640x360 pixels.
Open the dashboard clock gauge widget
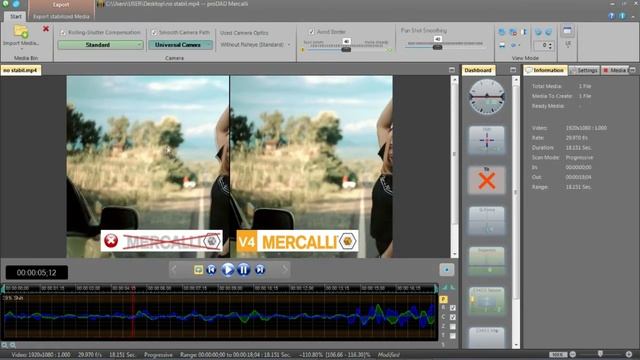point(487,97)
